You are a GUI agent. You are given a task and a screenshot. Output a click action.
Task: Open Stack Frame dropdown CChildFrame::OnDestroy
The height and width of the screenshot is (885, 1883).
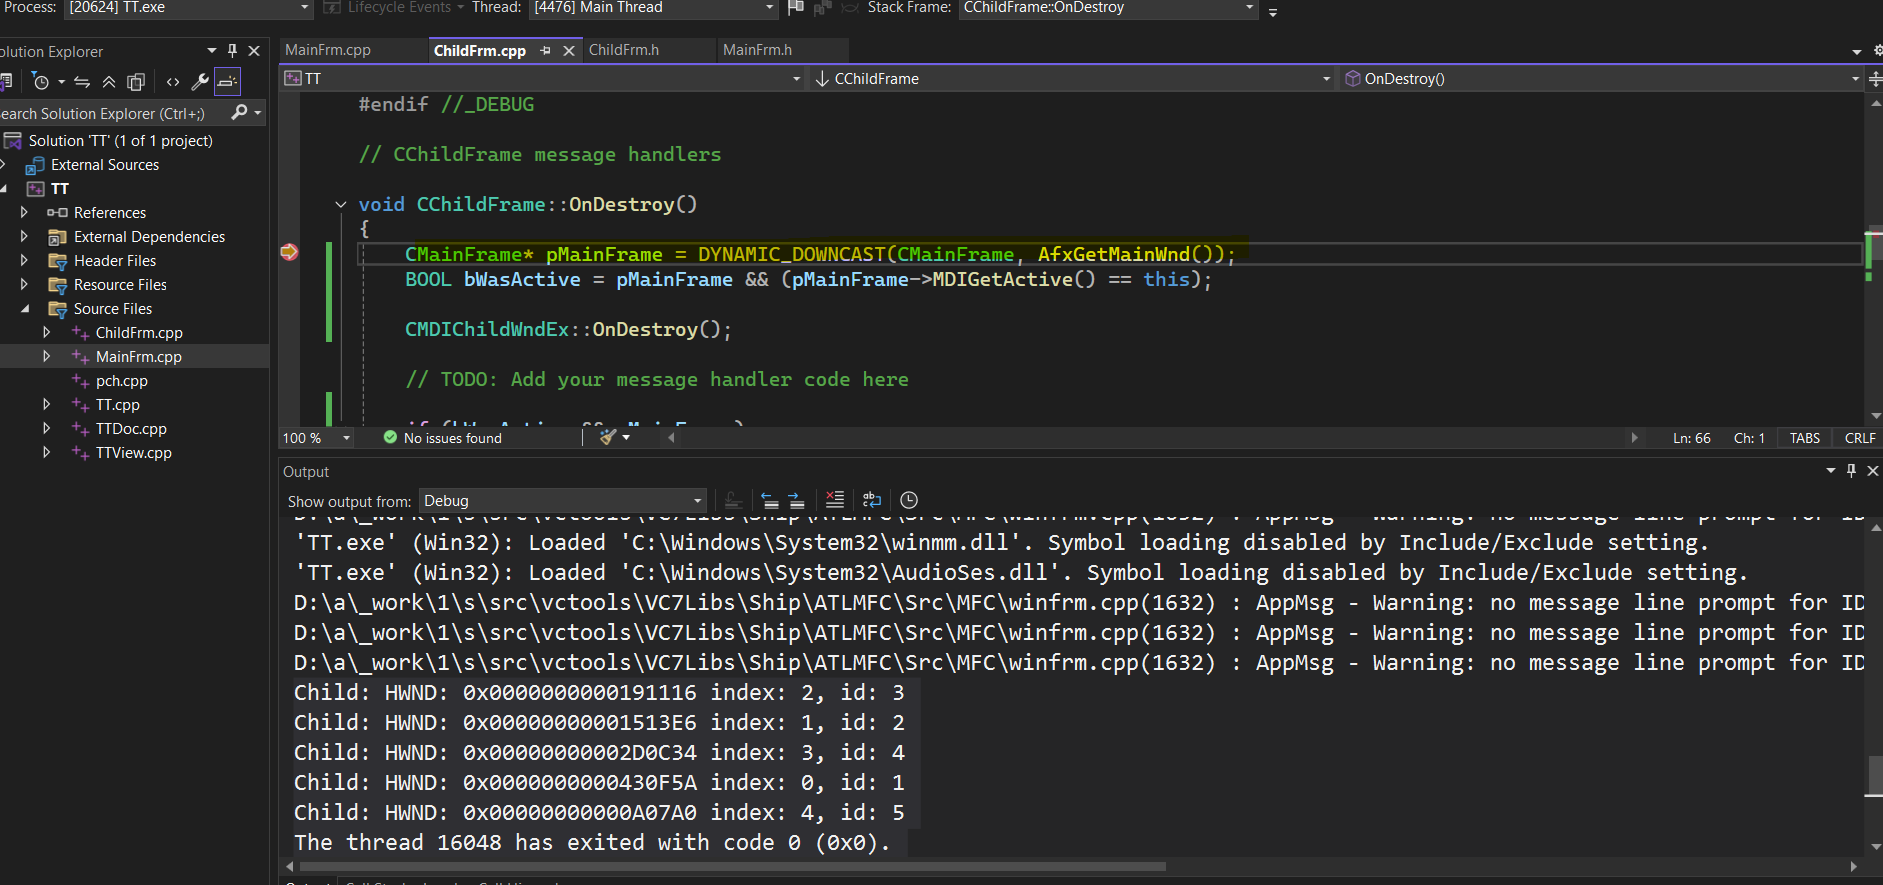[x=1108, y=8]
